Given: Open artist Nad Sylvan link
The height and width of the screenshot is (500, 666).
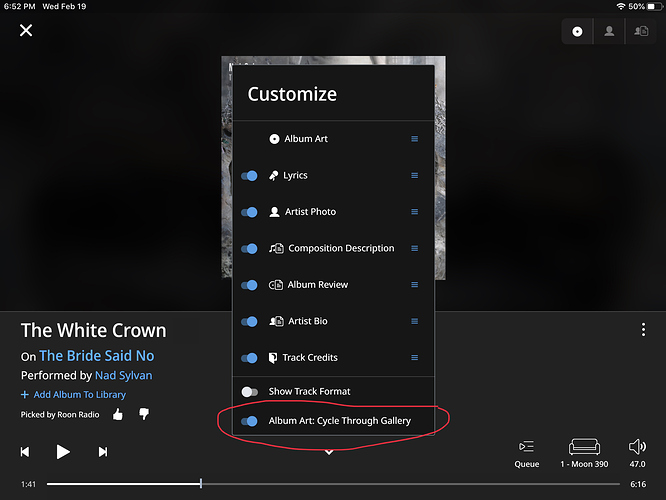Looking at the screenshot, I should (x=124, y=376).
